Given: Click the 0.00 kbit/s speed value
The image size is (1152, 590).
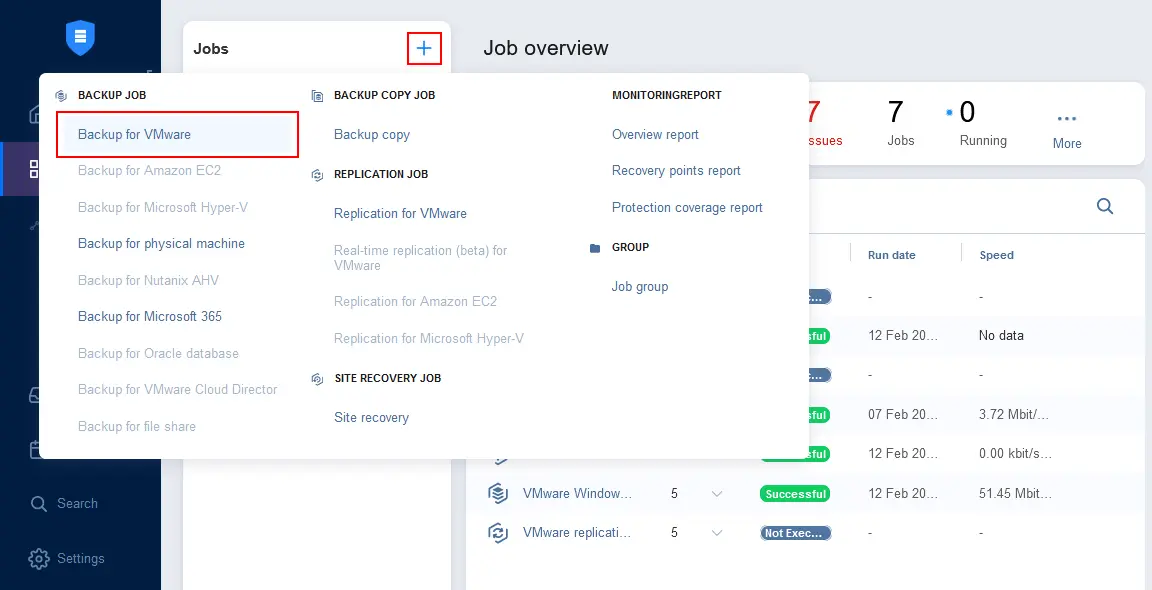Looking at the screenshot, I should 1015,454.
